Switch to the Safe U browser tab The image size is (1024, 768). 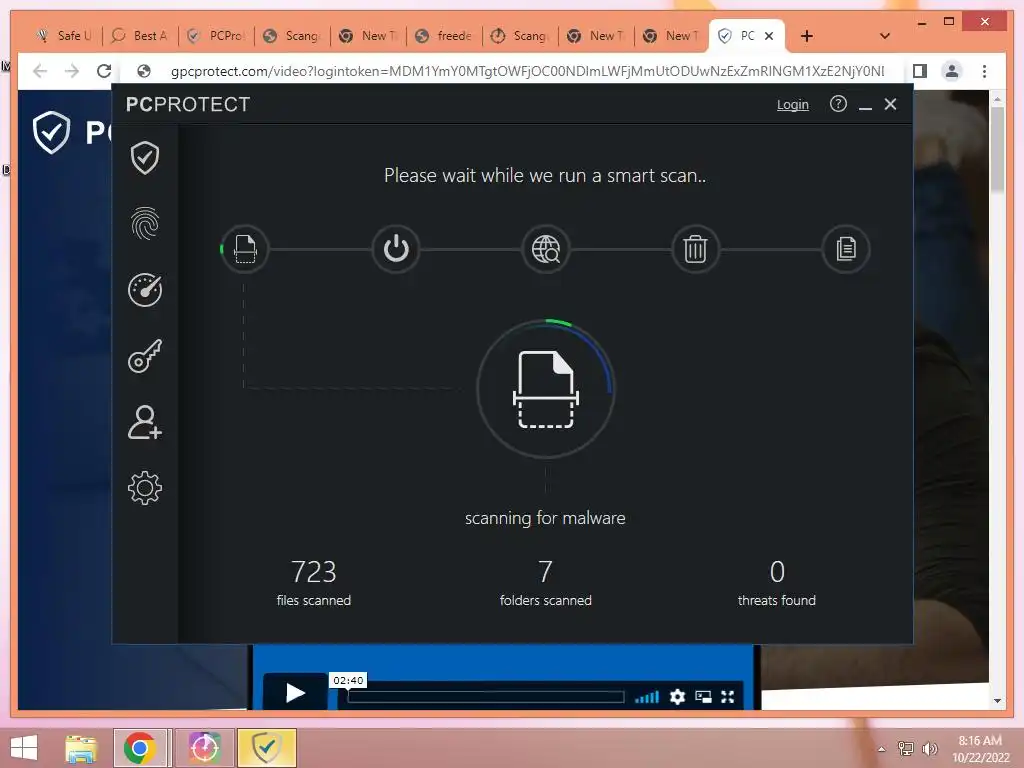click(63, 36)
